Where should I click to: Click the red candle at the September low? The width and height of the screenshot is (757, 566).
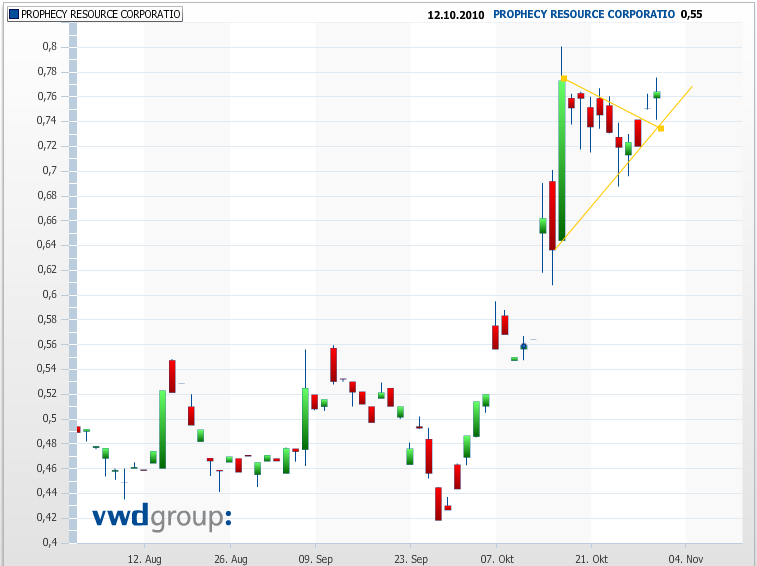[x=438, y=503]
